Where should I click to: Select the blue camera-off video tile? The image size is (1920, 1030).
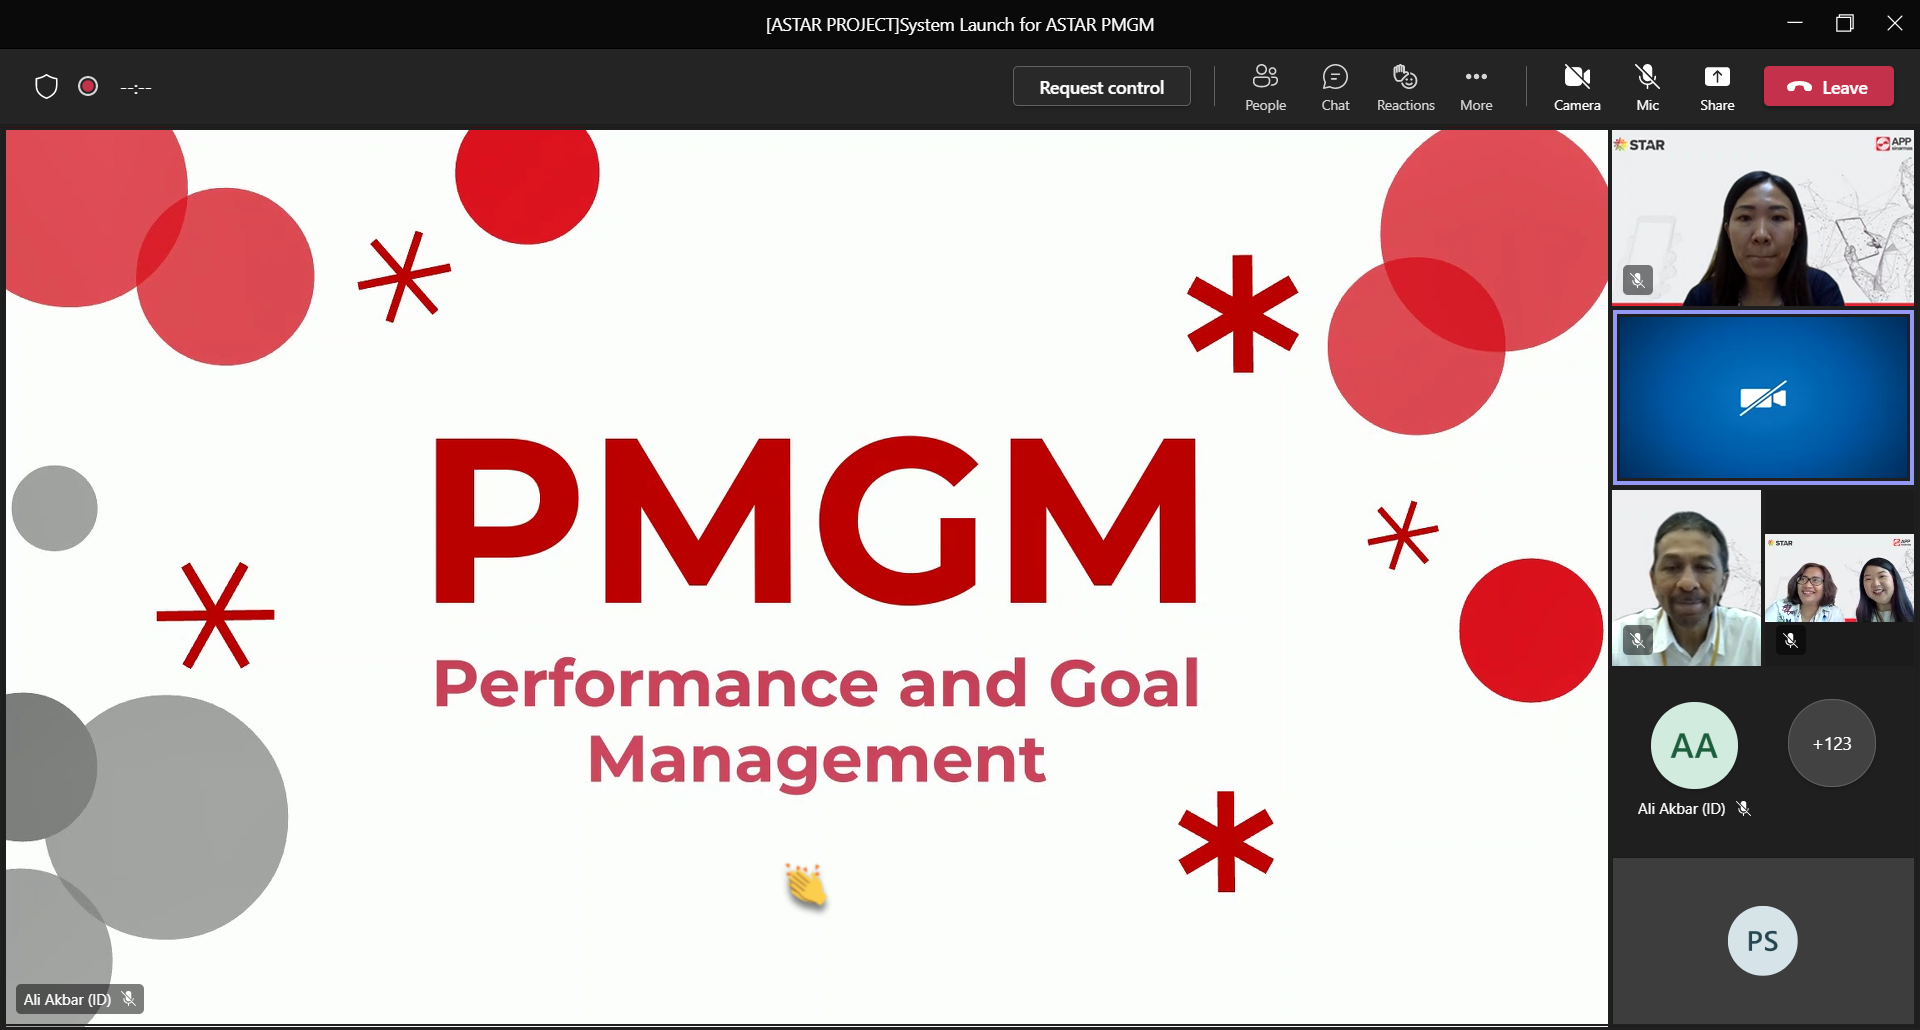(1762, 398)
